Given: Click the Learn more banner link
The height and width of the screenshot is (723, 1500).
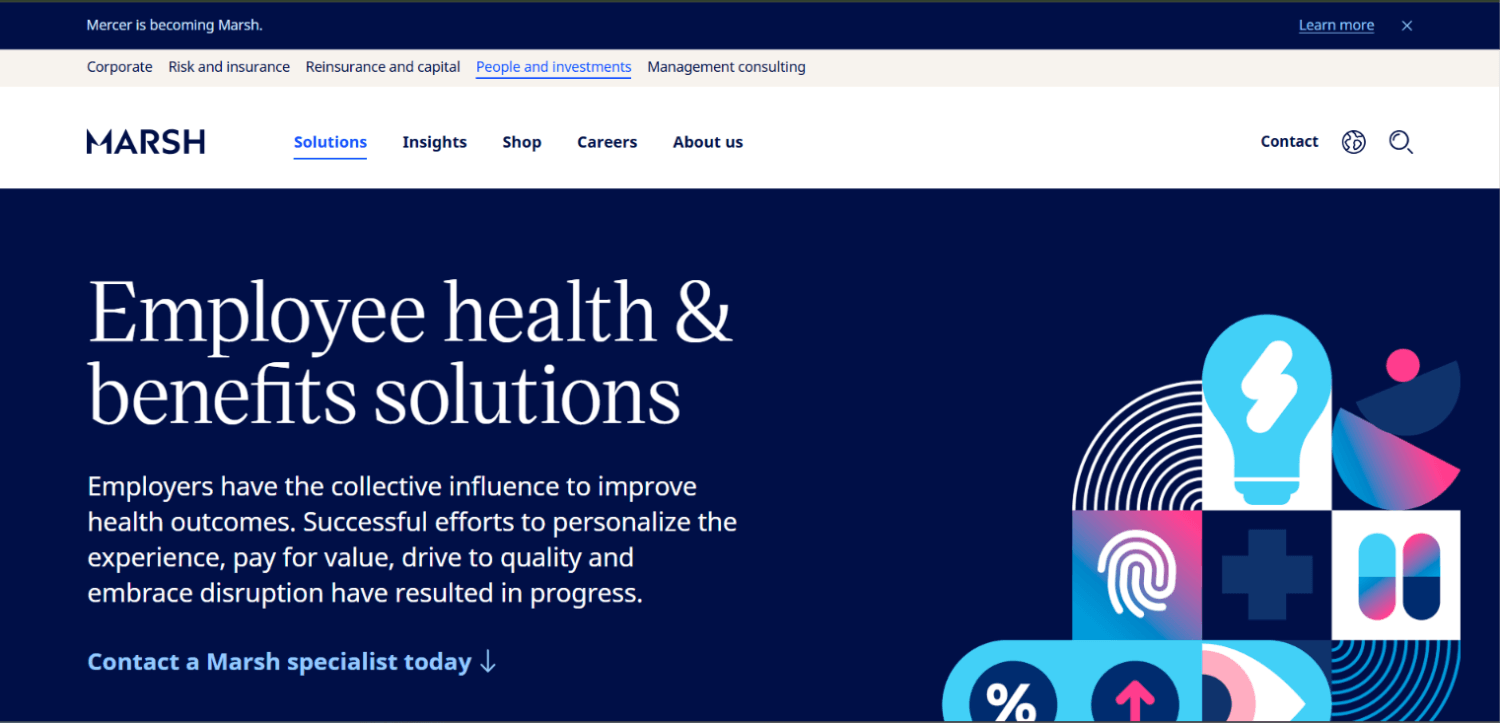Looking at the screenshot, I should pos(1336,25).
